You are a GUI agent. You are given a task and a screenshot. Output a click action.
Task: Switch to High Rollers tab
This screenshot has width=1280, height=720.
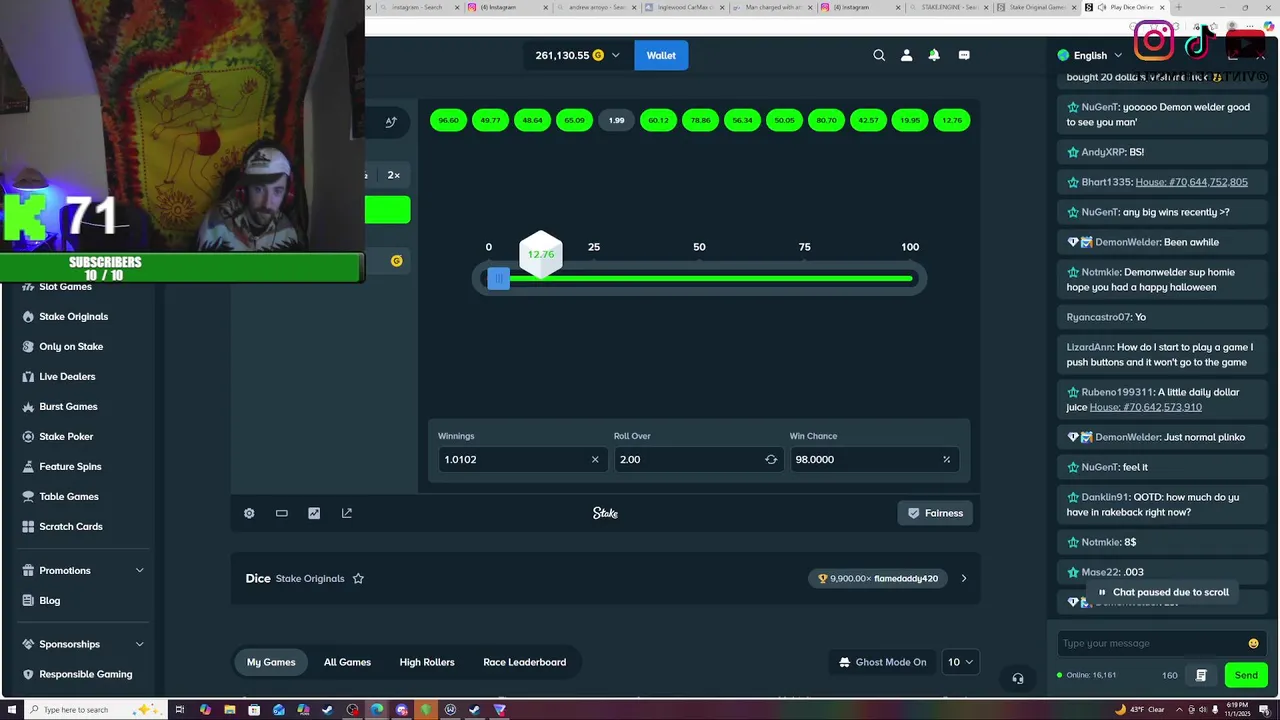click(x=427, y=662)
